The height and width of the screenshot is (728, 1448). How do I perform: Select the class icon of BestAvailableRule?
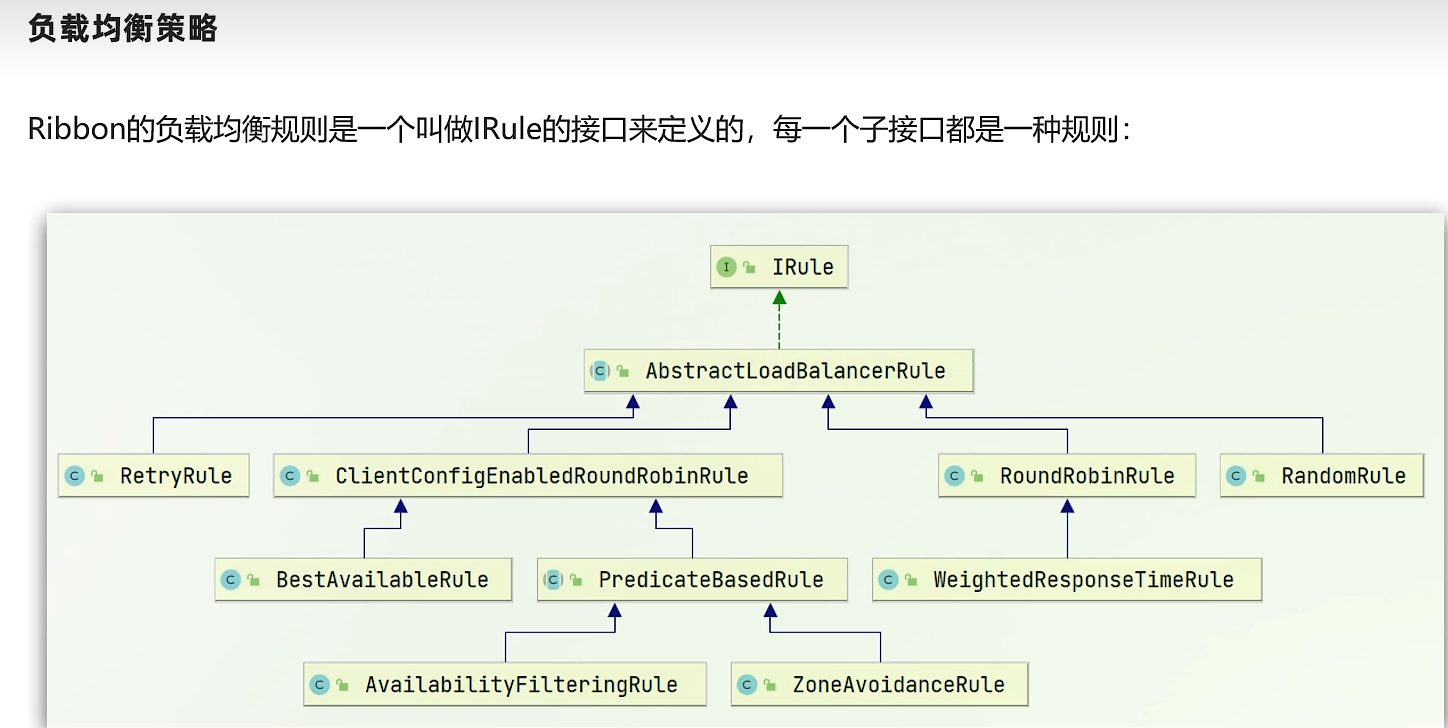pyautogui.click(x=231, y=579)
